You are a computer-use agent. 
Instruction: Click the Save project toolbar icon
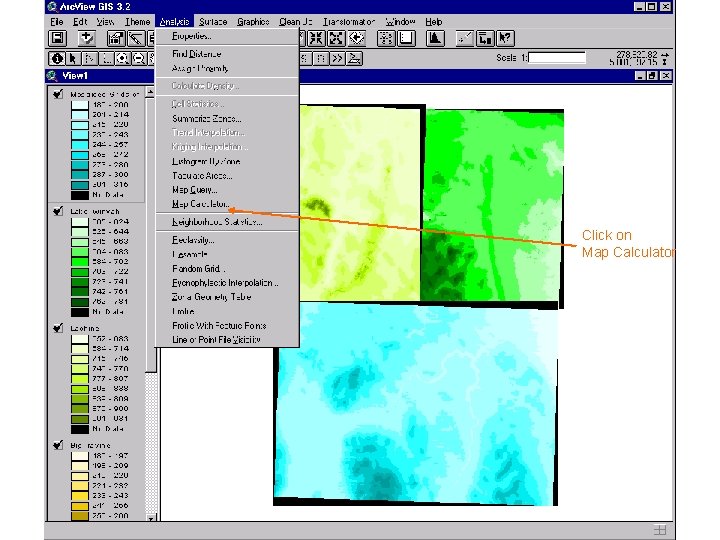58,39
